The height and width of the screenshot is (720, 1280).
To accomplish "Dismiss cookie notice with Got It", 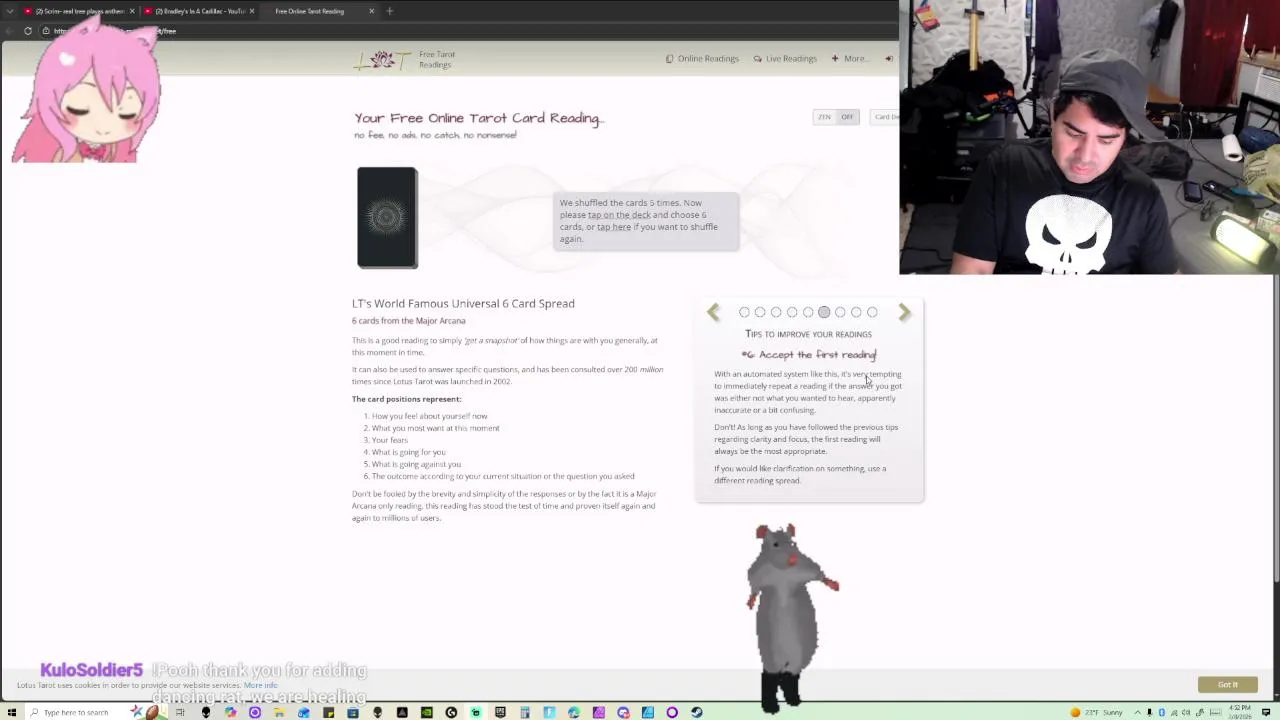I will pyautogui.click(x=1227, y=685).
